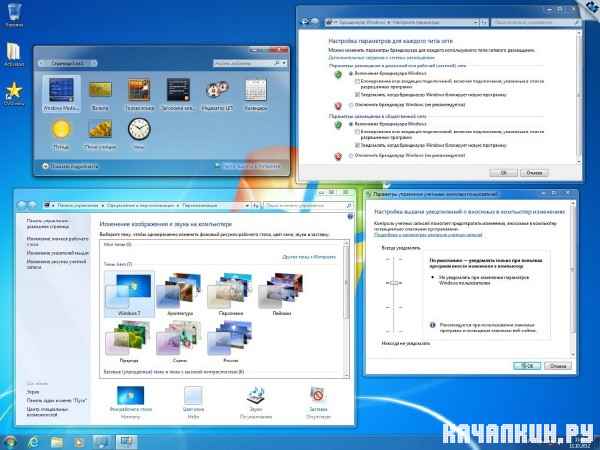This screenshot has height=450, width=600.
Task: Toggle notify when firewall blocks program, public network
Action: pyautogui.click(x=357, y=145)
